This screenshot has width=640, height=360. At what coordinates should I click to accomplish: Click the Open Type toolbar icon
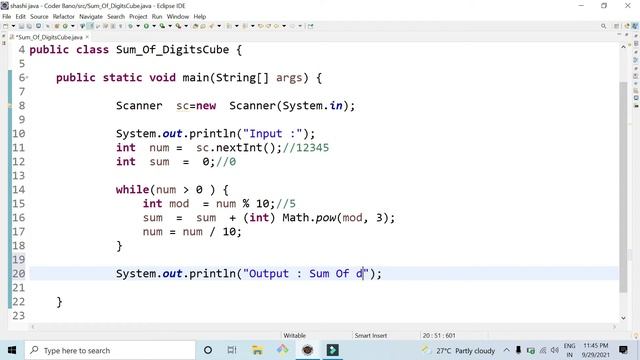pos(196,26)
